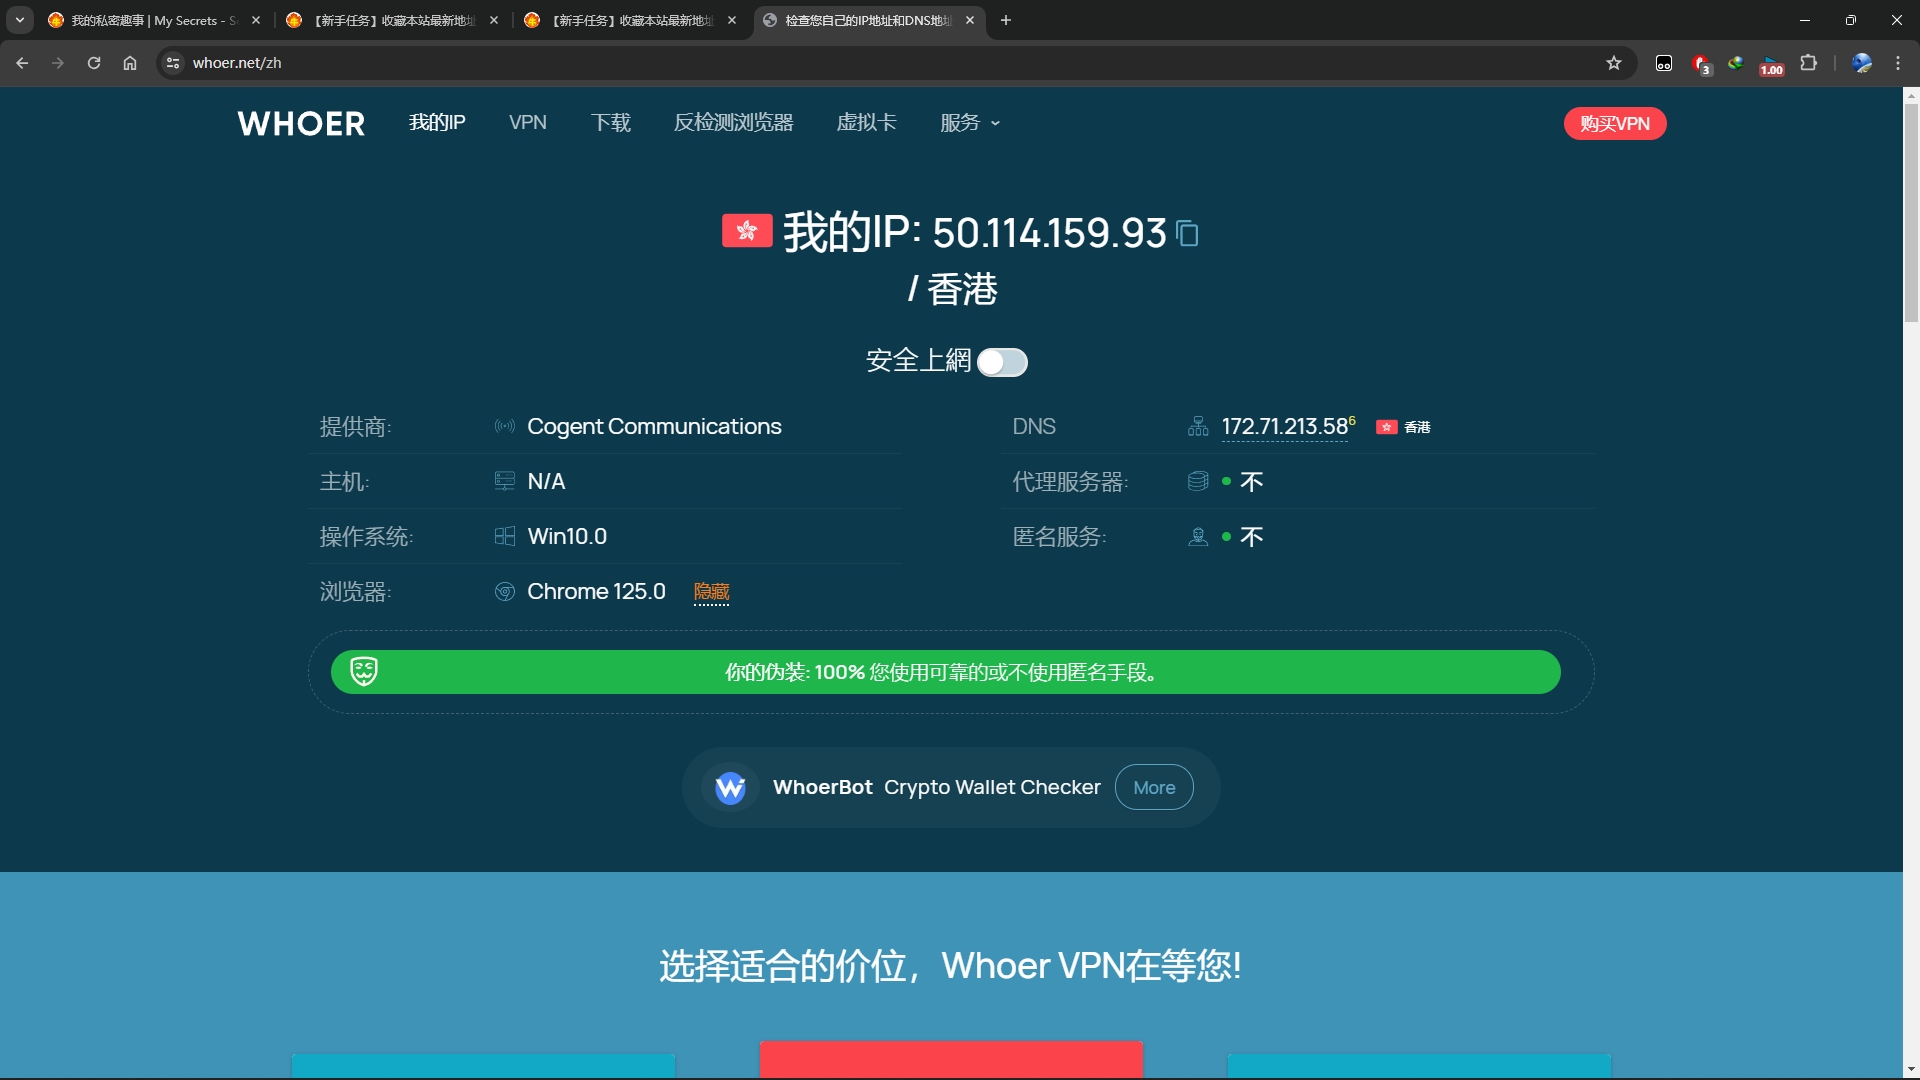Image resolution: width=1920 pixels, height=1080 pixels.
Task: Close the My Secrets tab
Action: [x=256, y=20]
